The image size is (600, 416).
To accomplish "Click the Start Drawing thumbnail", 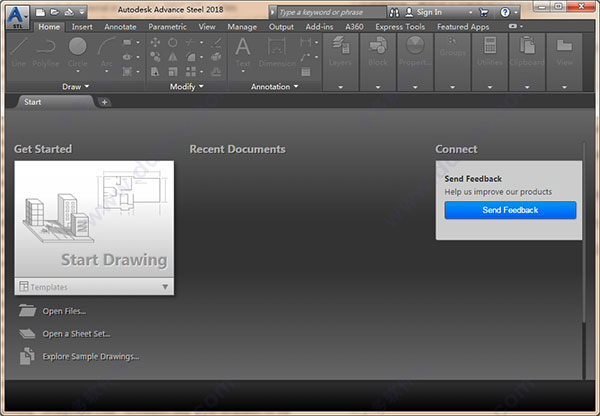I will pos(94,219).
